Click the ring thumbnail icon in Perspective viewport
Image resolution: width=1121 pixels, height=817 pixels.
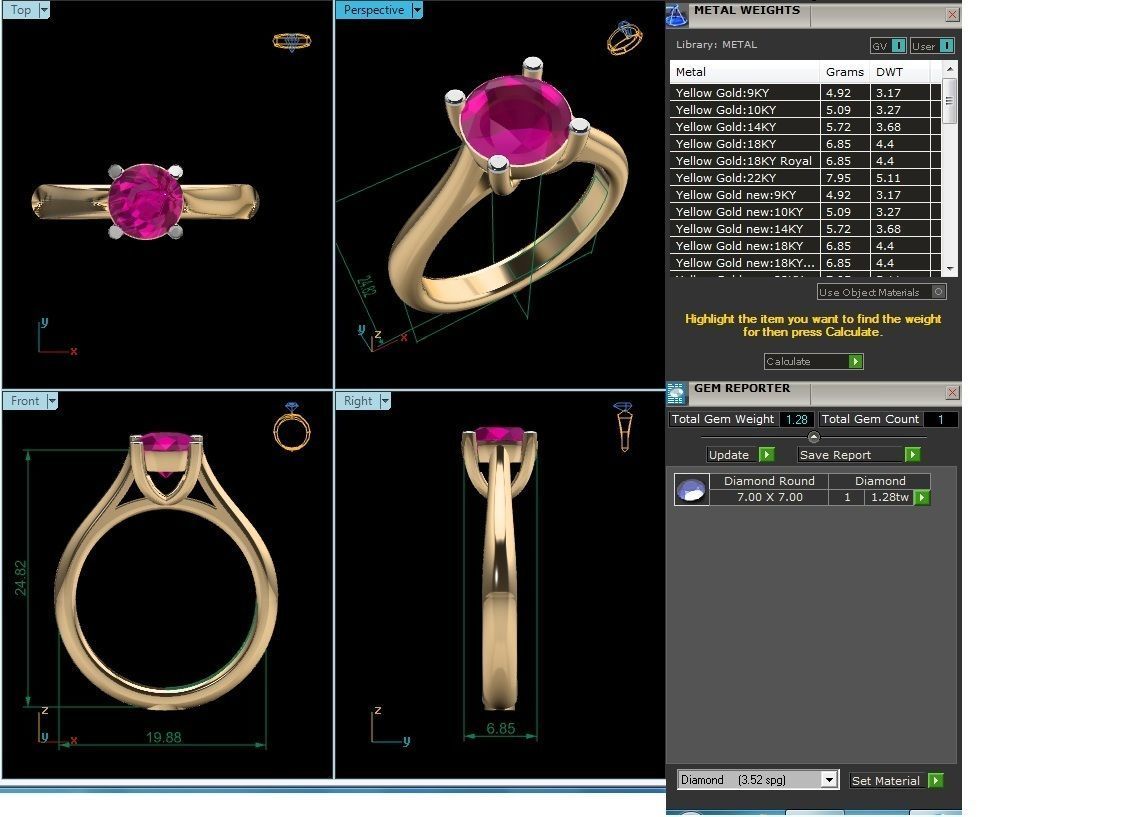[x=624, y=38]
